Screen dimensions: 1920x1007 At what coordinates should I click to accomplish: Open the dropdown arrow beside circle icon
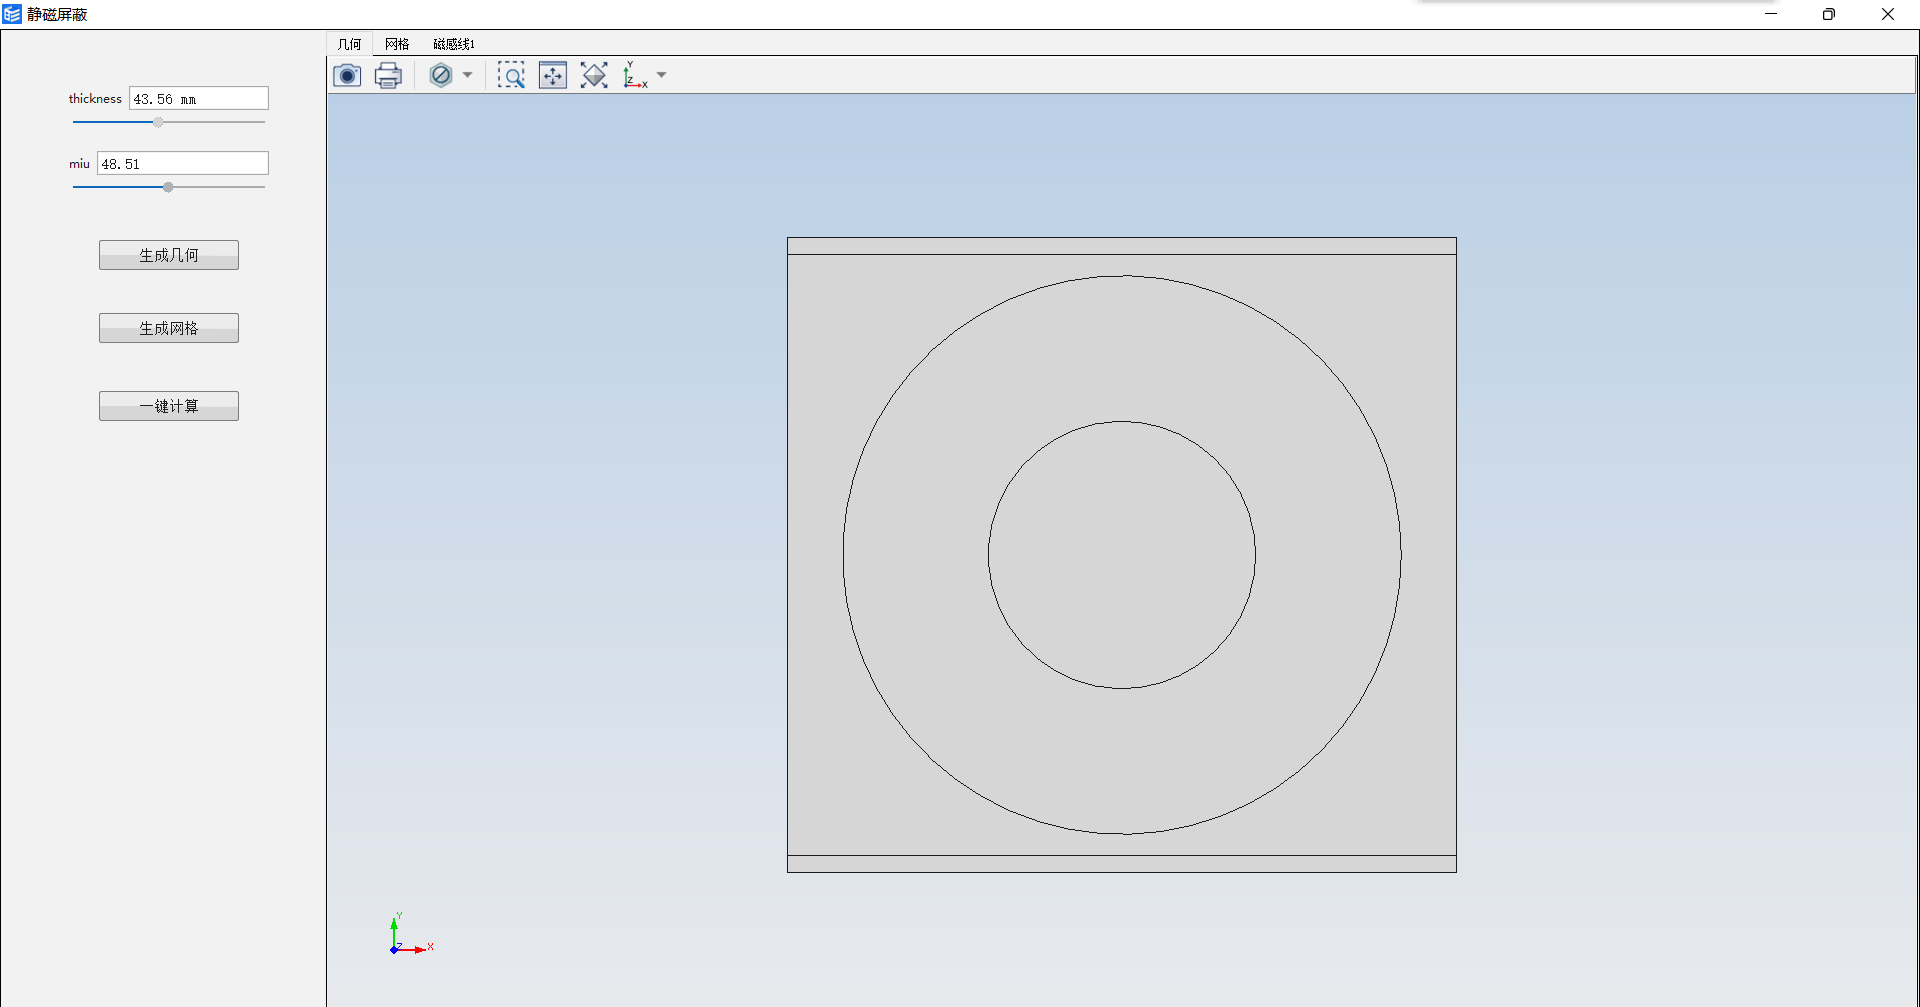point(467,75)
